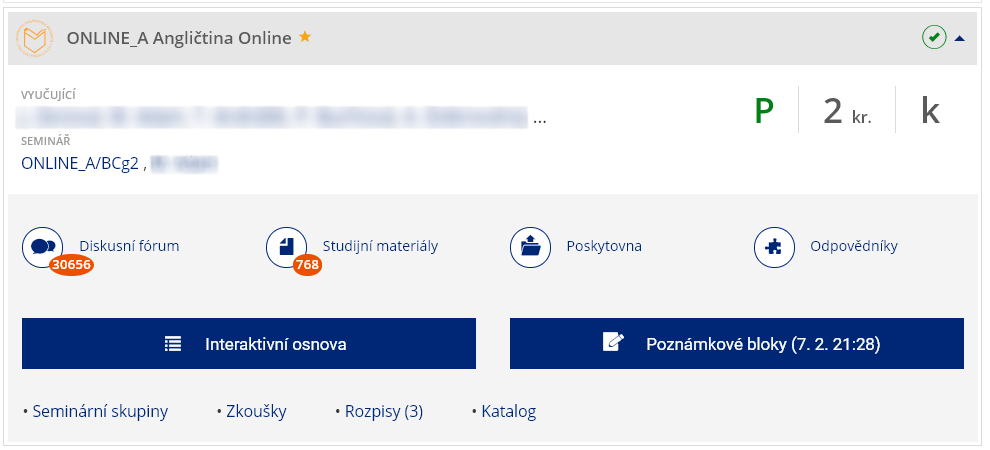Open the ONLINE_A/BCg2 seminar link
Viewport: 990px width, 450px height.
[81, 163]
